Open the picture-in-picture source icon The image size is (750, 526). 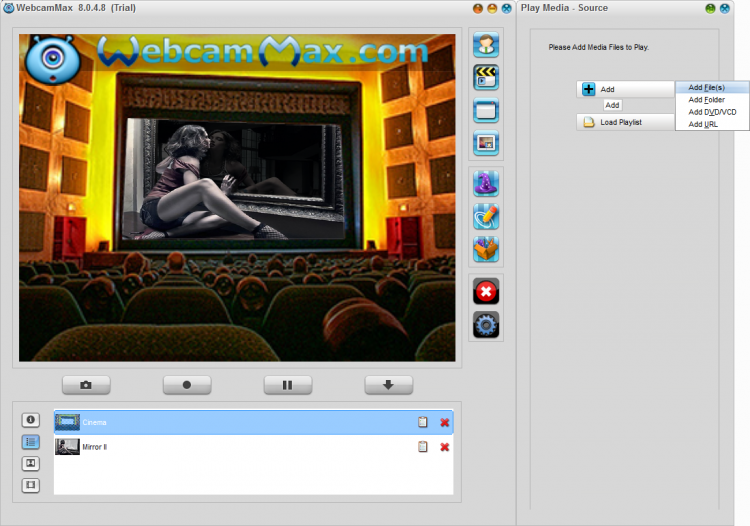(x=486, y=143)
